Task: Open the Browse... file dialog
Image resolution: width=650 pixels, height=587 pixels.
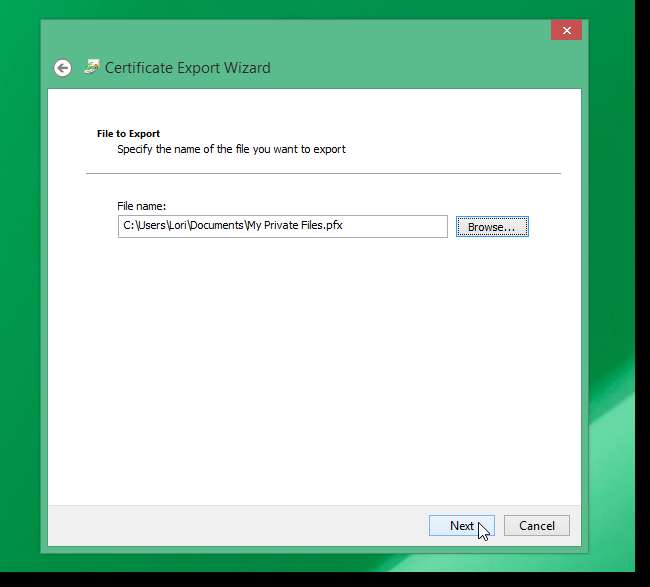Action: 492,227
